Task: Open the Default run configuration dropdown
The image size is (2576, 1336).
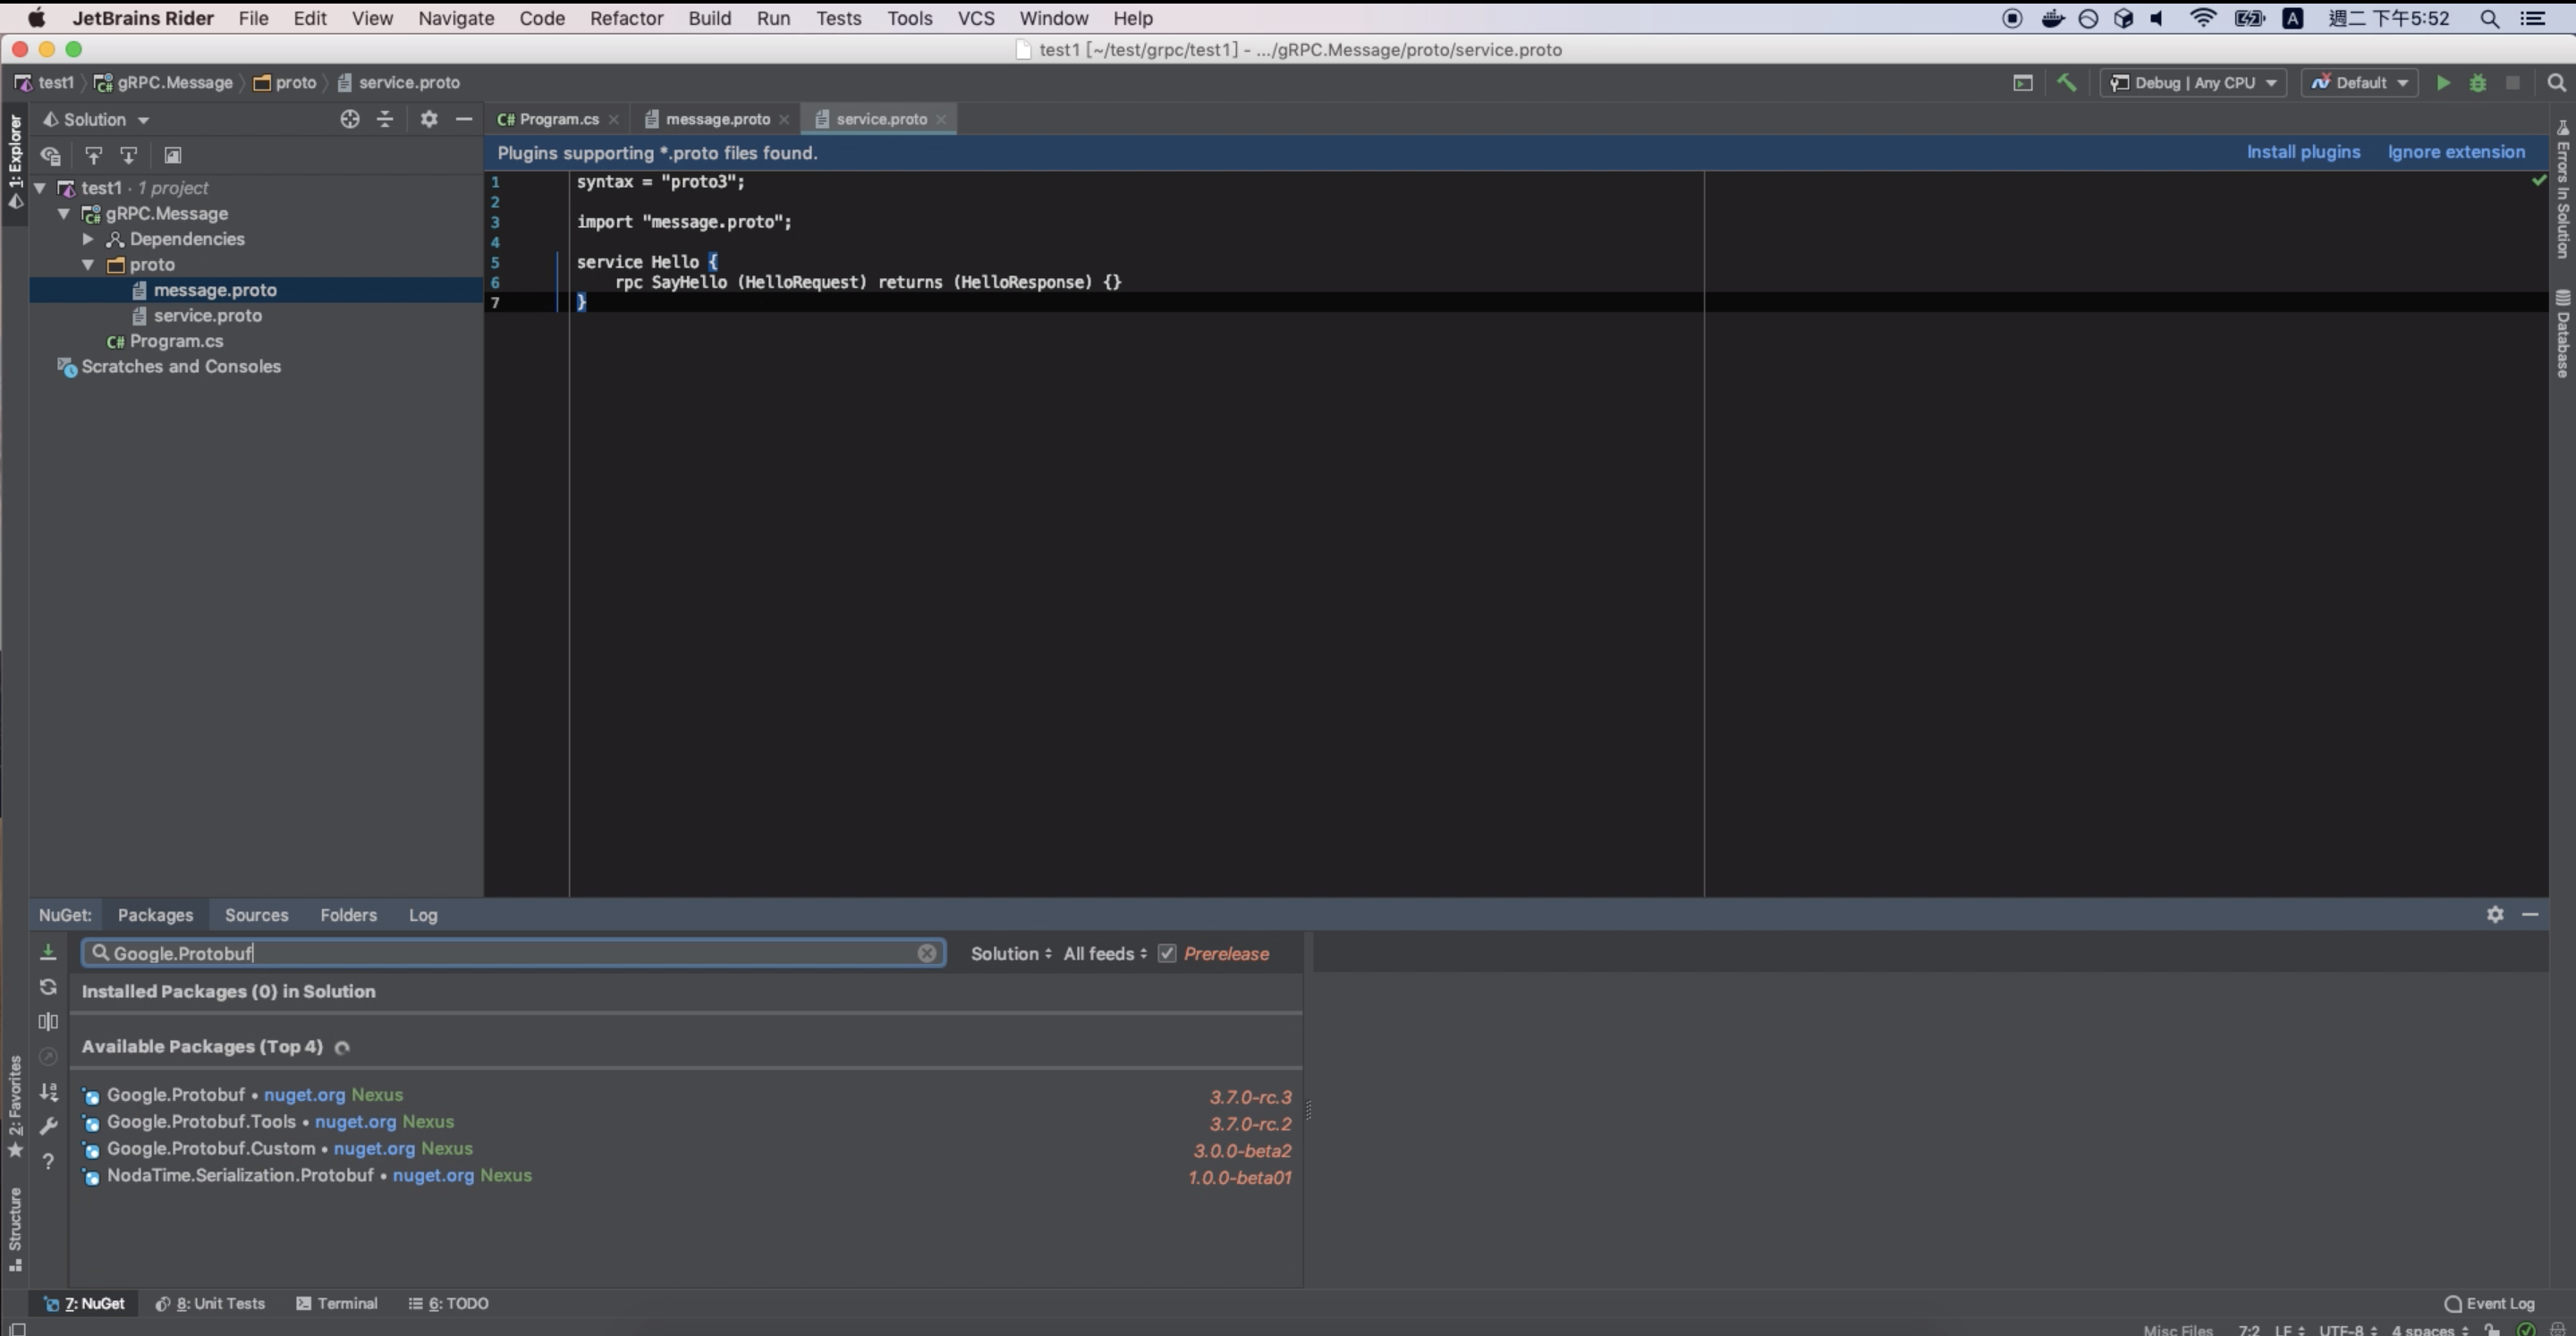Action: pos(2359,83)
